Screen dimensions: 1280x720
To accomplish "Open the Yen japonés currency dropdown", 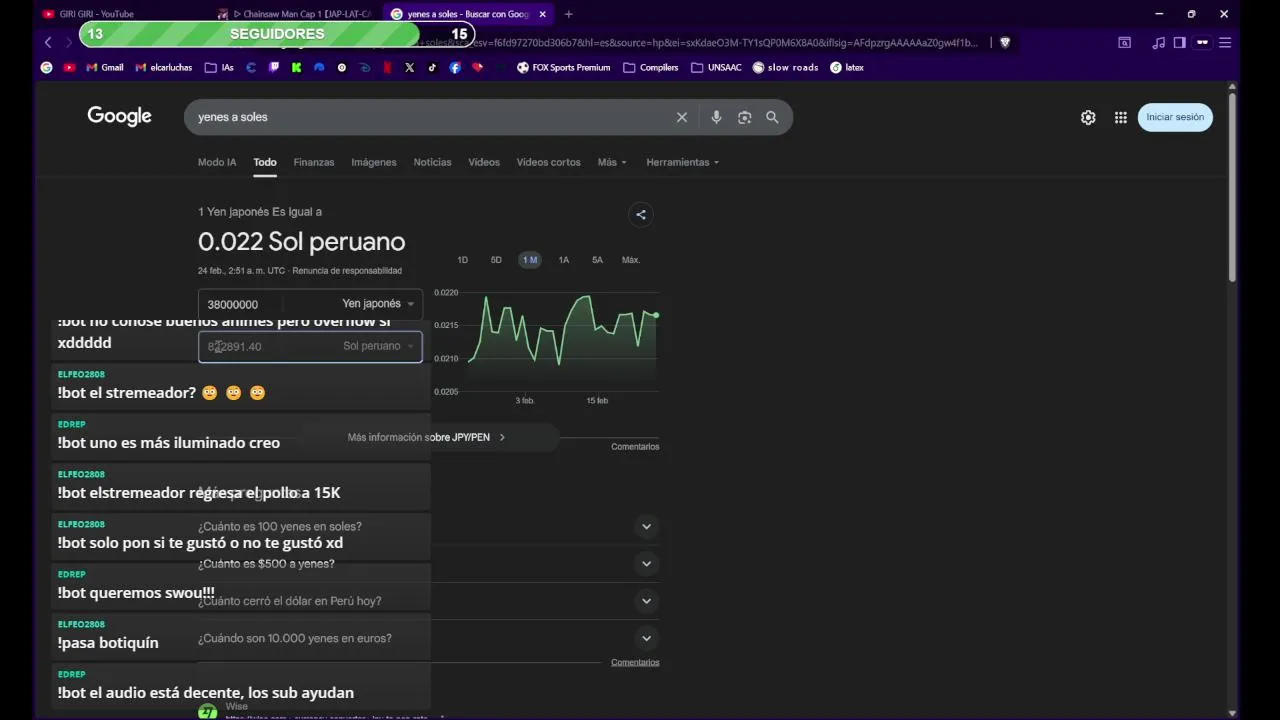I will click(x=378, y=304).
